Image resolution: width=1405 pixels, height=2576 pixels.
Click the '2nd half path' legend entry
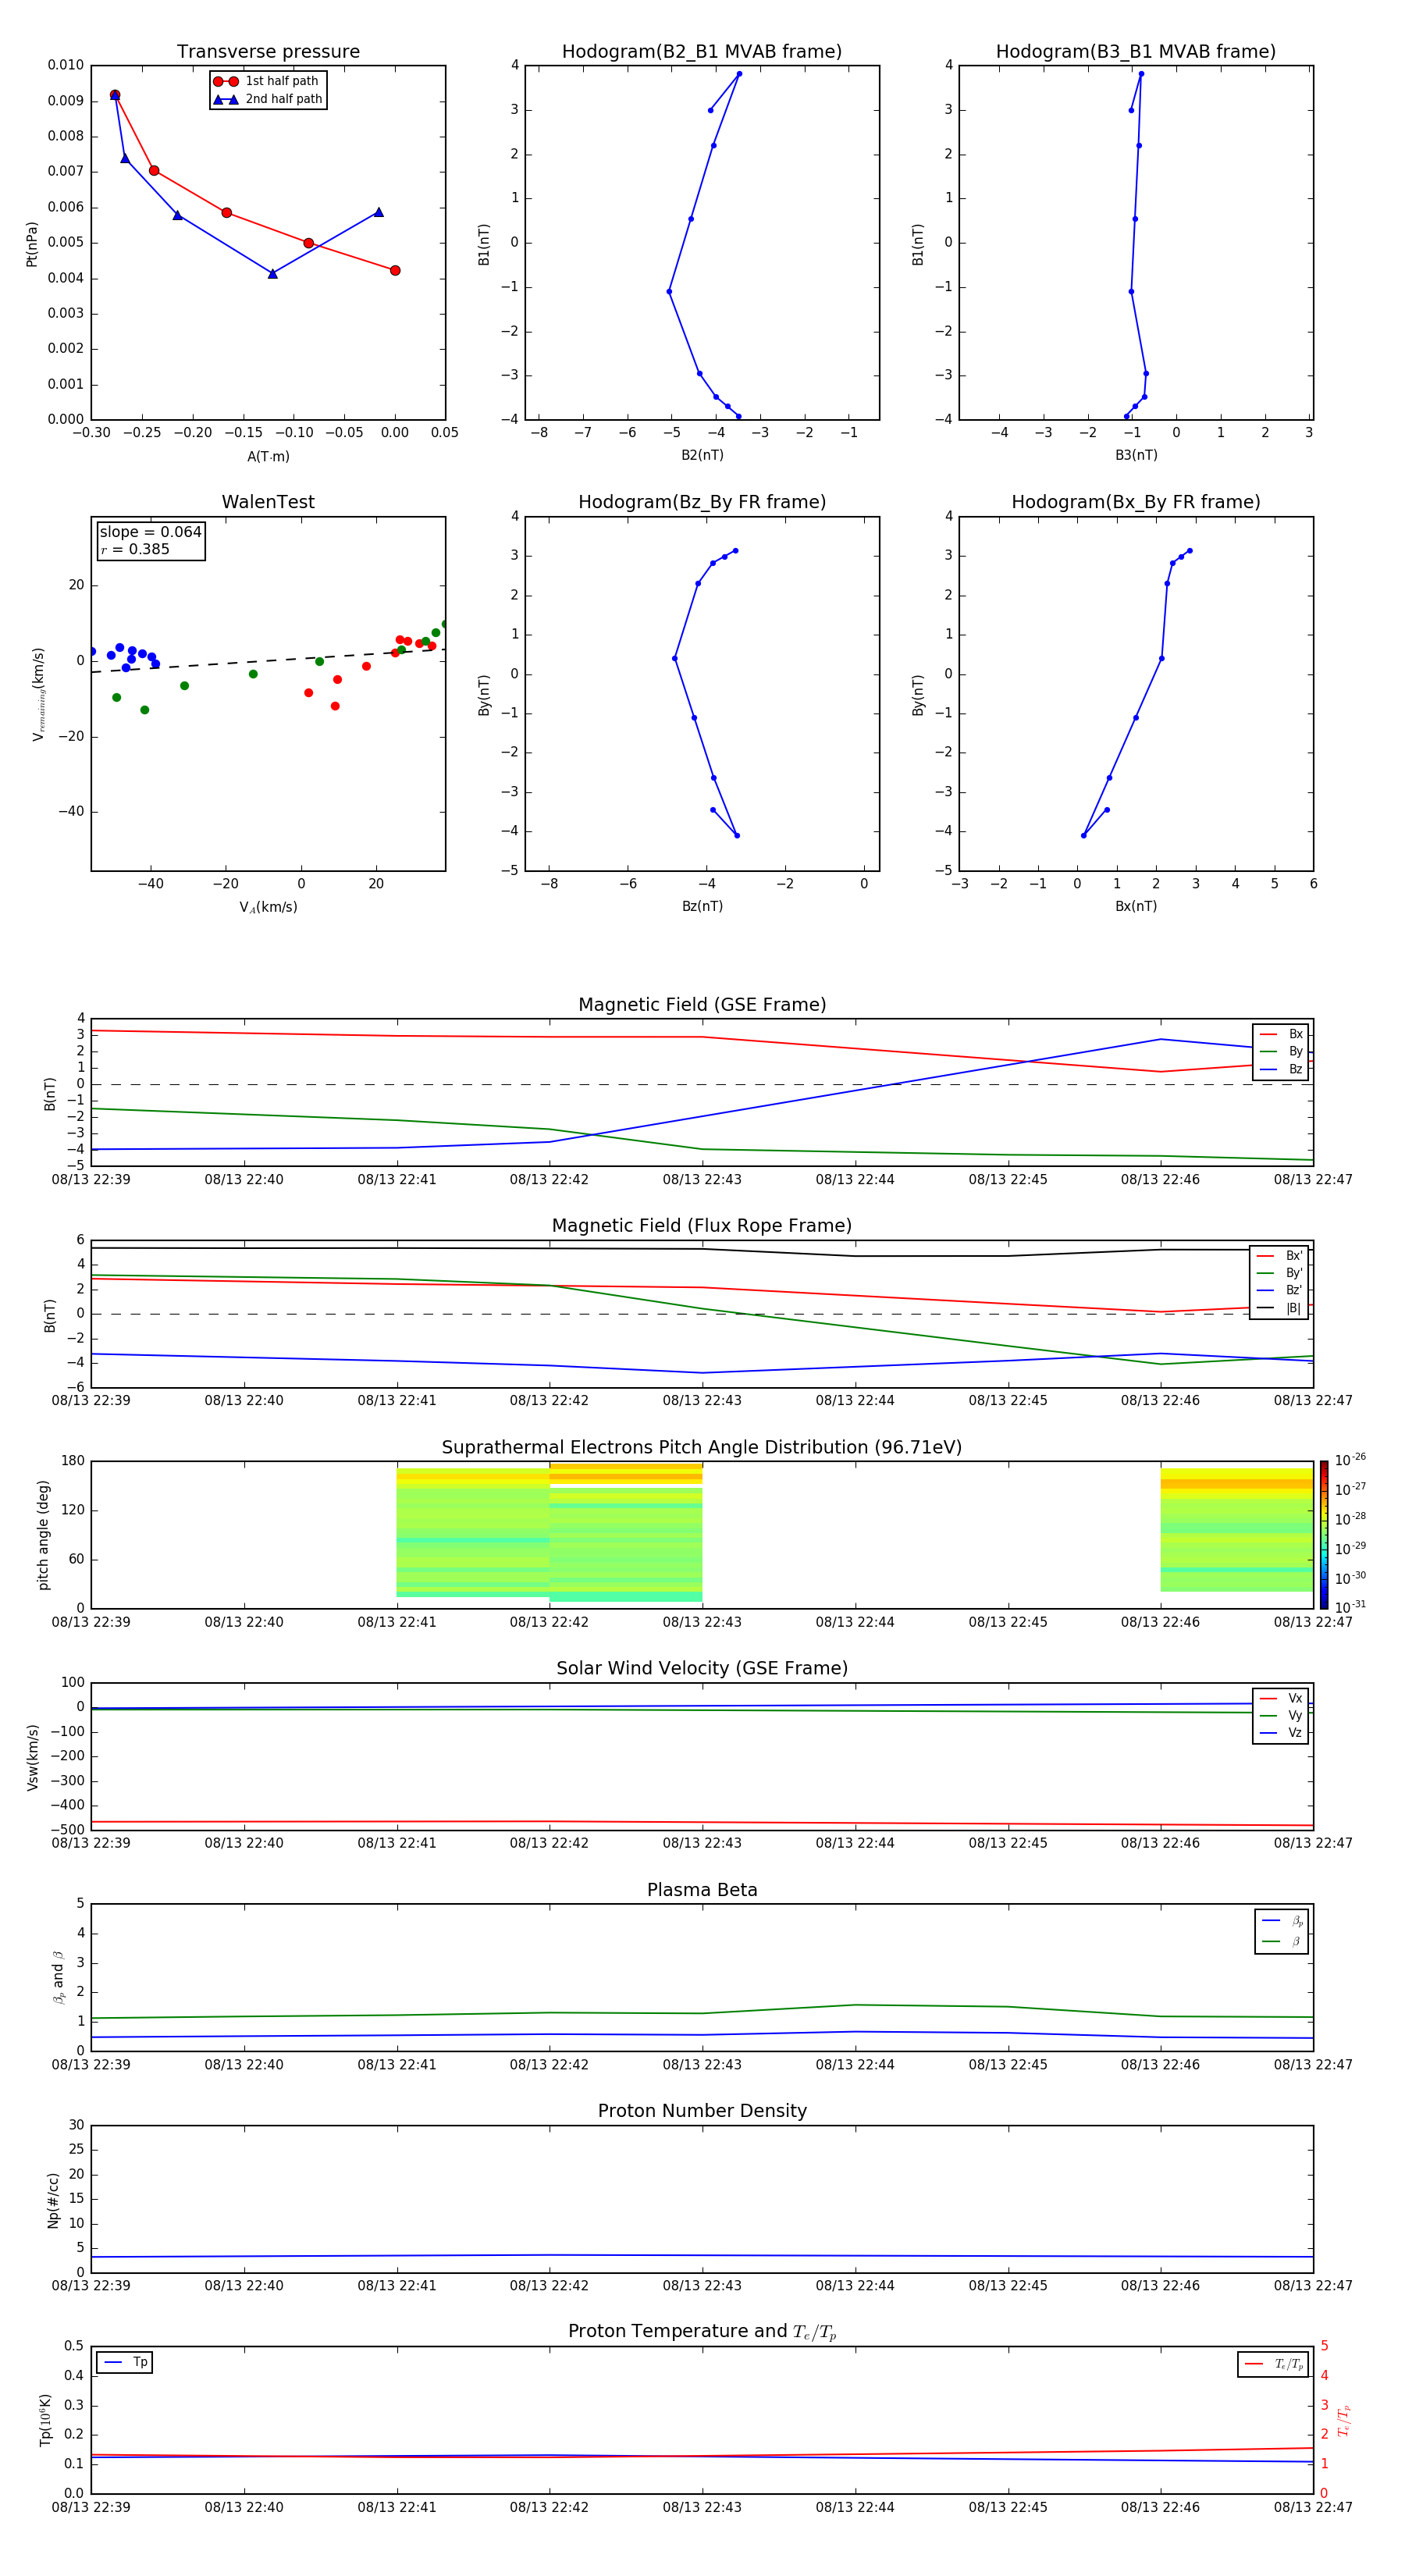[x=268, y=99]
